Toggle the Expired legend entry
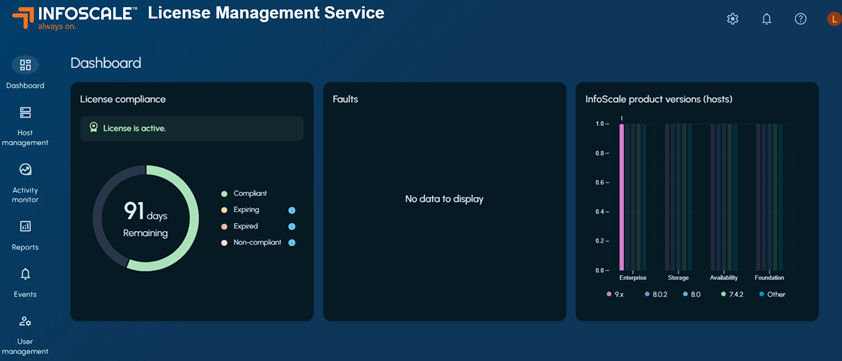This screenshot has width=842, height=361. 239,226
